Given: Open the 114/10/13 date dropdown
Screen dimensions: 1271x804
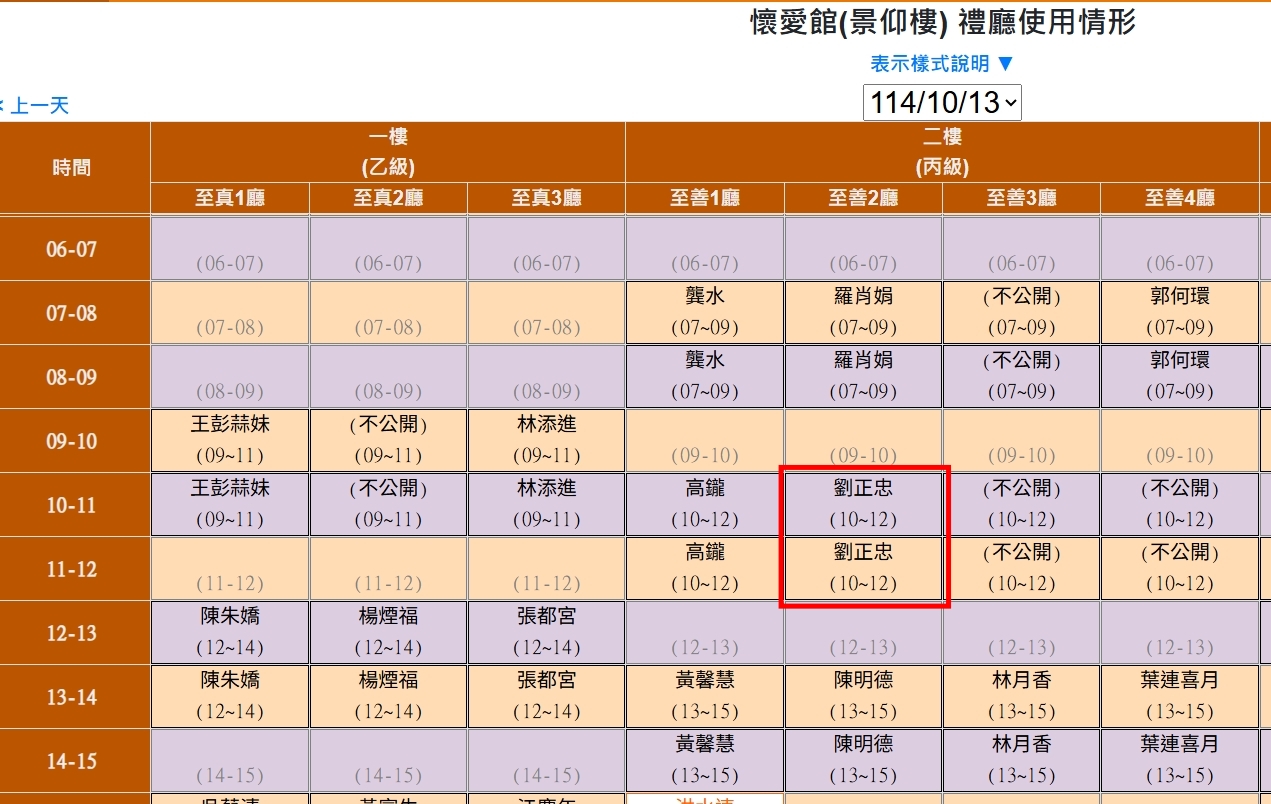Looking at the screenshot, I should pyautogui.click(x=942, y=102).
